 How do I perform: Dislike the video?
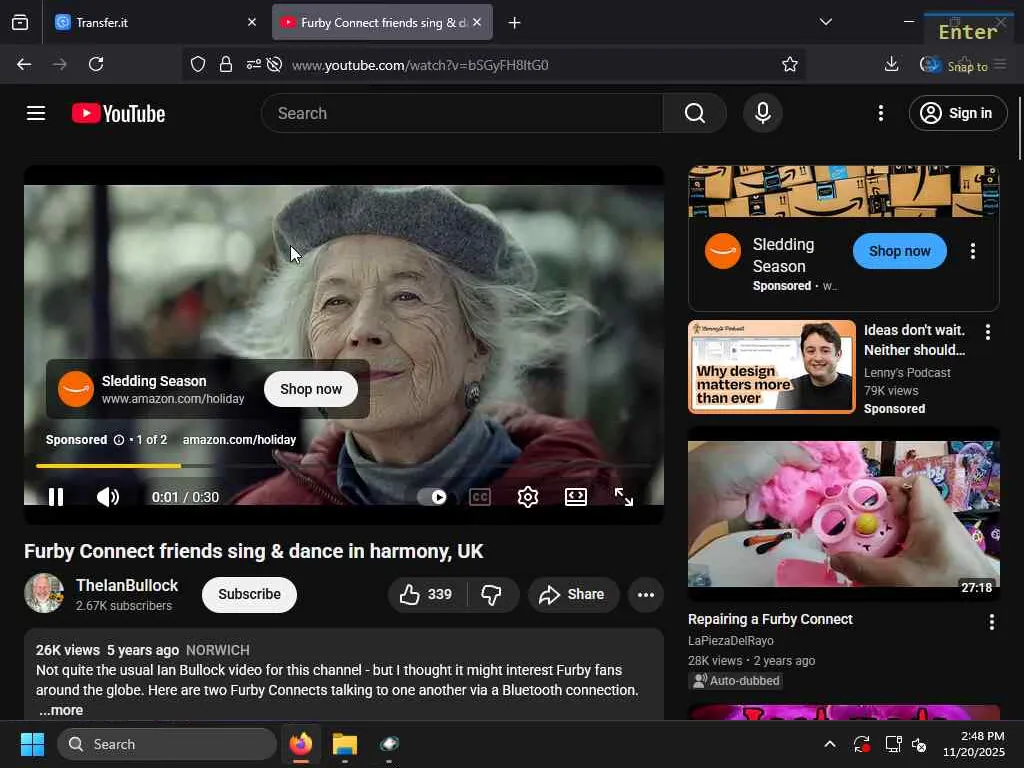coord(492,594)
